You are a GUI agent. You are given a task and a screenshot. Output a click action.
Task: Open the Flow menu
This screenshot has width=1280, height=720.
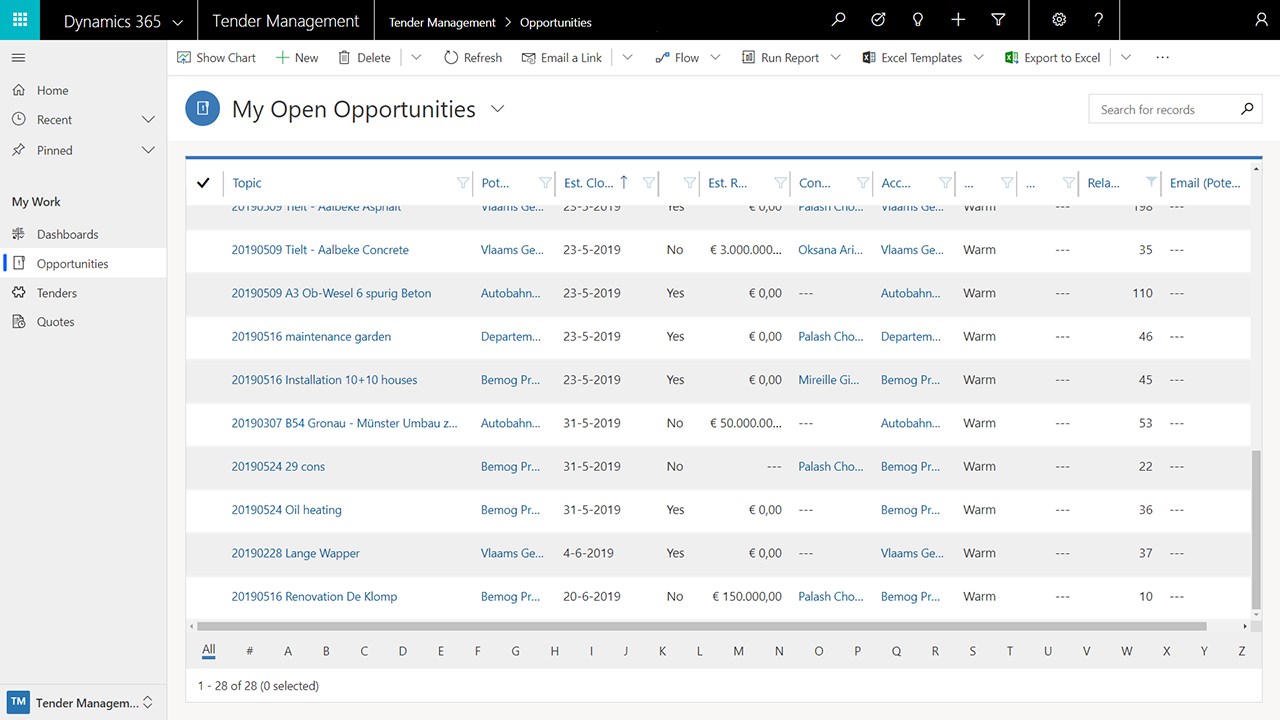[687, 58]
